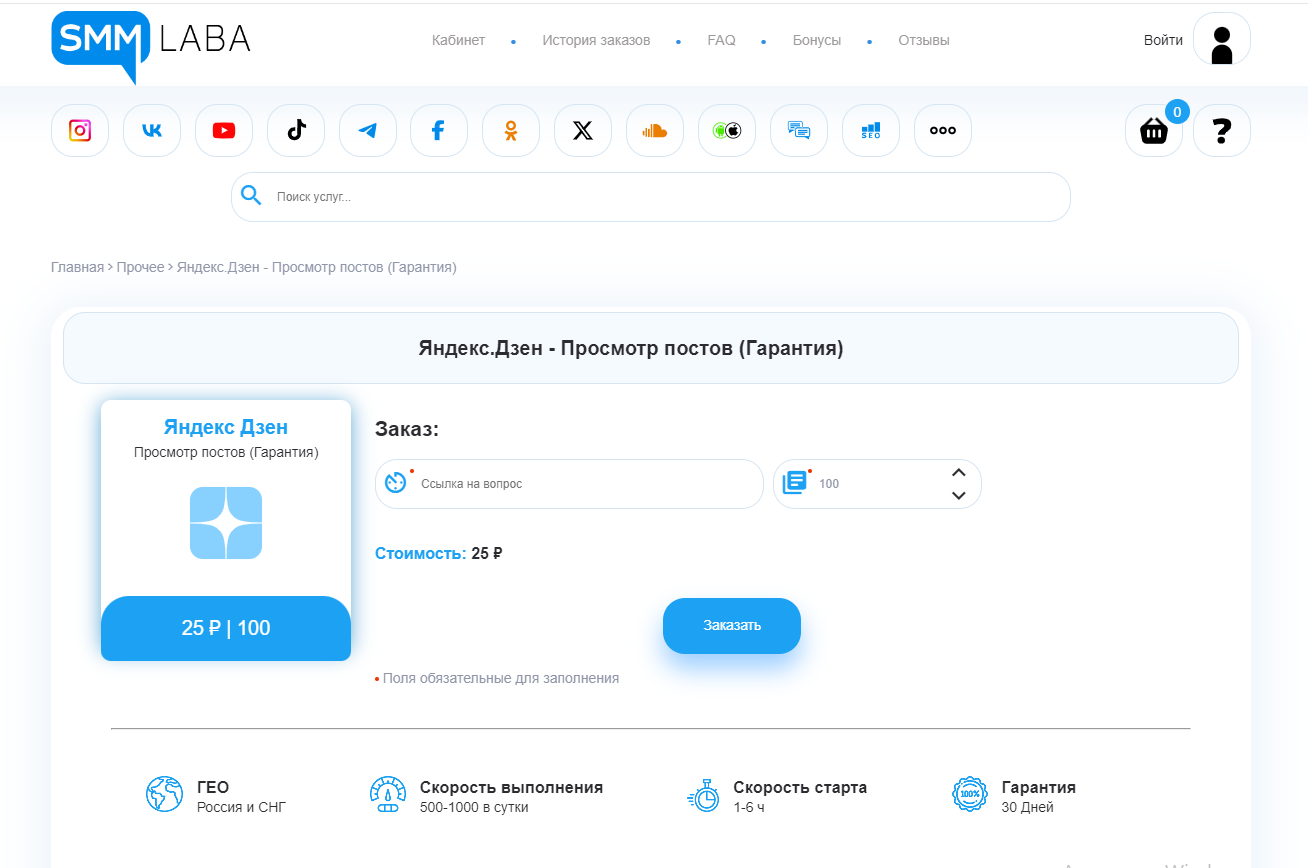1308x868 pixels.
Task: Open the Кабинет menu item
Action: pos(458,41)
